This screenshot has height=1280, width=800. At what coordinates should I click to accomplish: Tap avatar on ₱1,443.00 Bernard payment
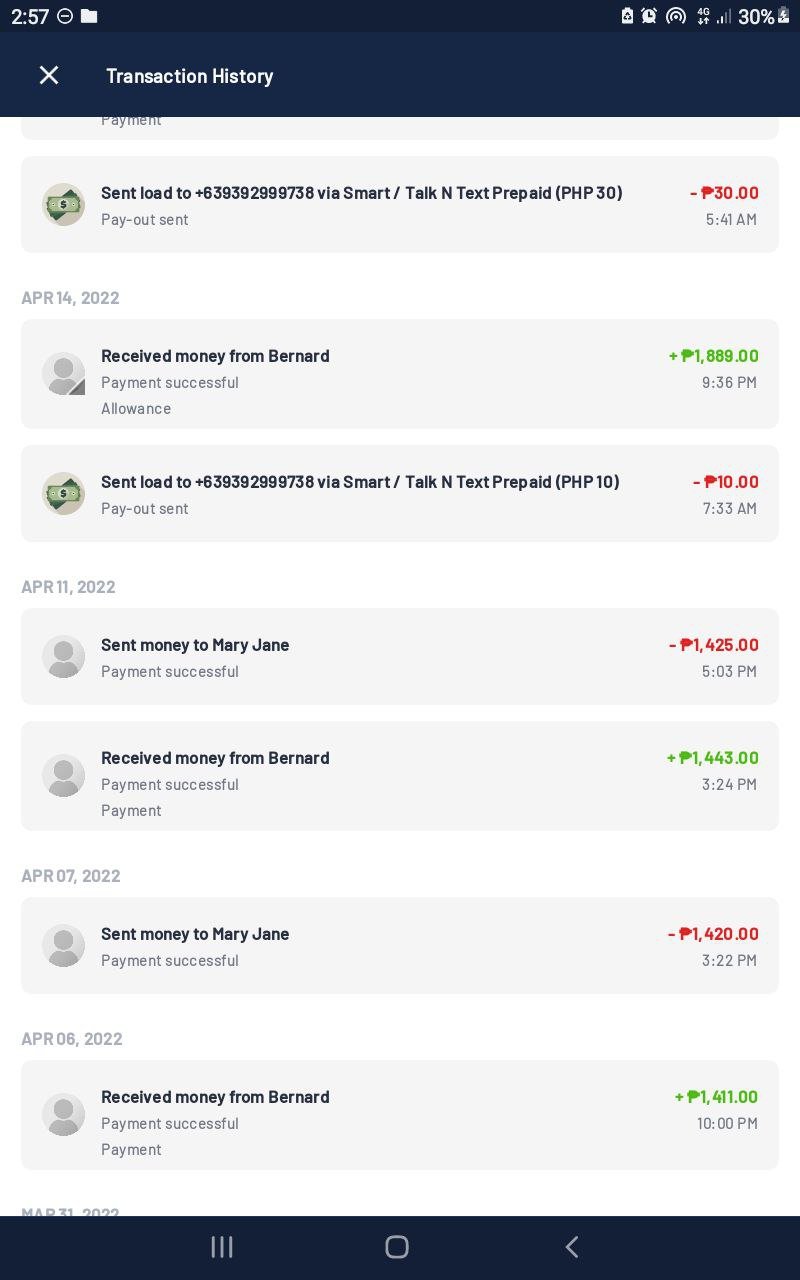tap(64, 775)
